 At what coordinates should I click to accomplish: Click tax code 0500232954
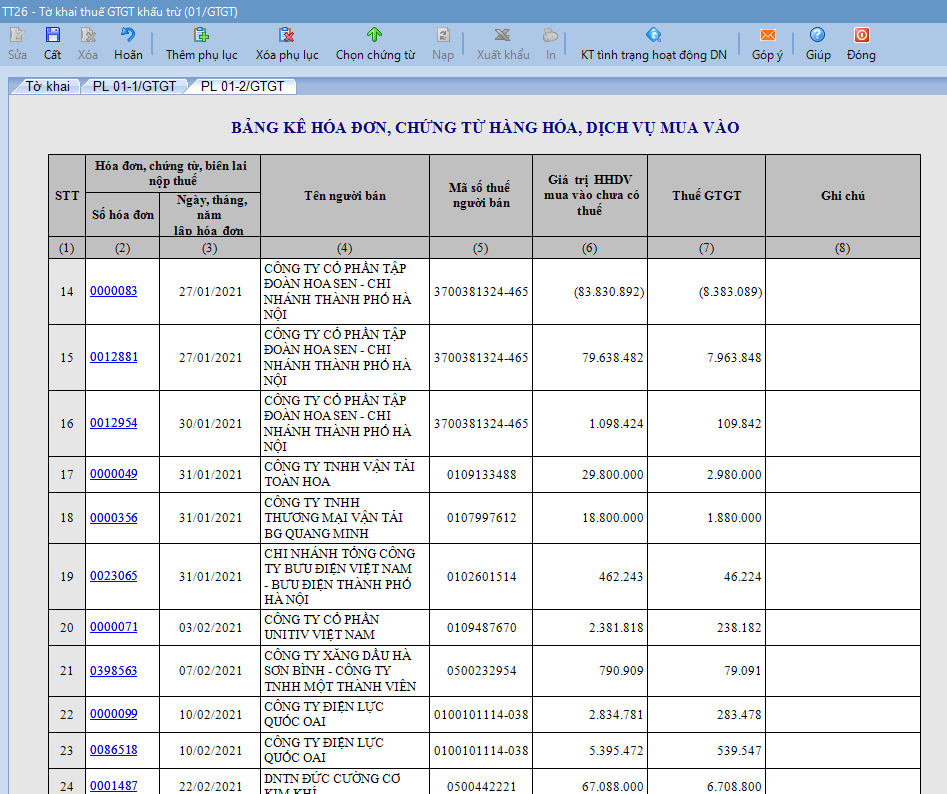[x=481, y=671]
